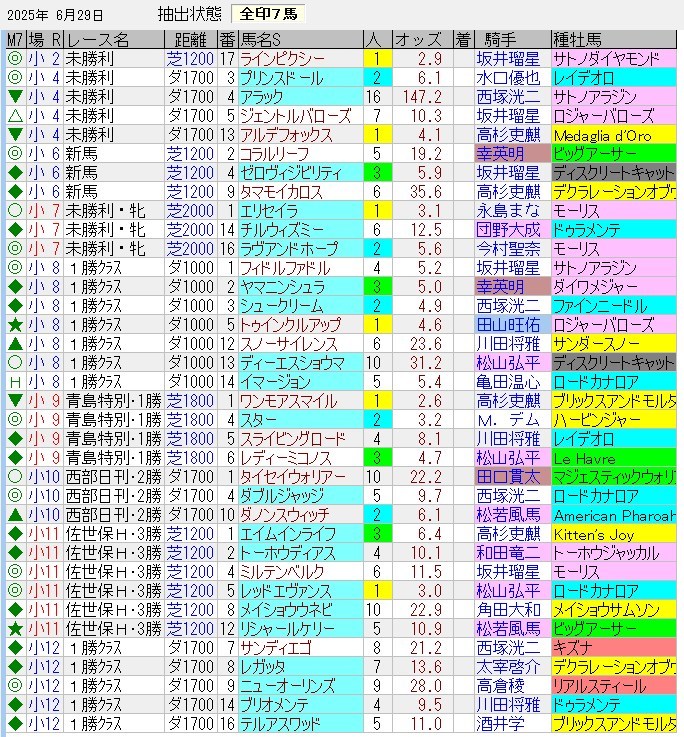Click the star mark beside トゥインクルアップ
Viewport: 684px width, 737px height.
[x=16, y=324]
